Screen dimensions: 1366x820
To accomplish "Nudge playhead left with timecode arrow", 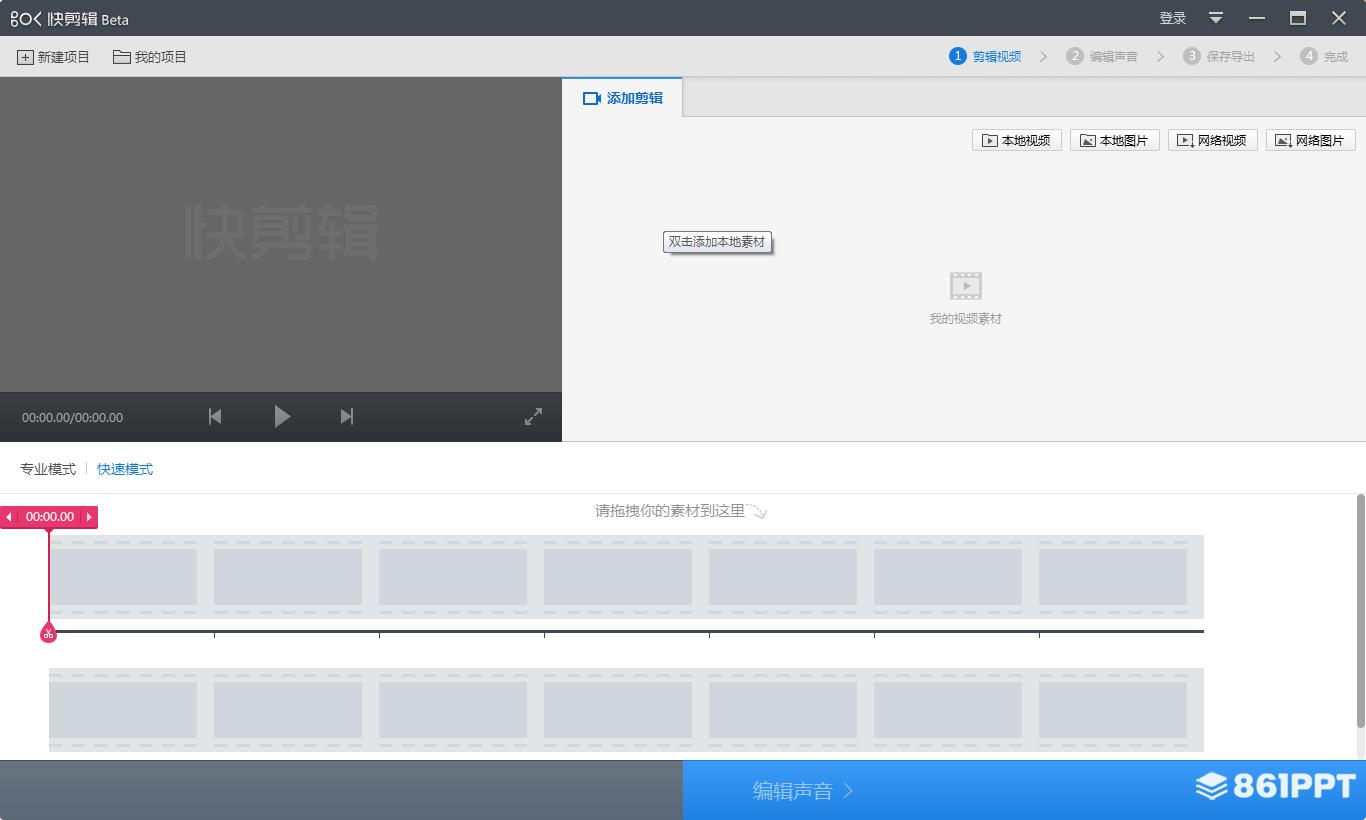I will (x=9, y=517).
